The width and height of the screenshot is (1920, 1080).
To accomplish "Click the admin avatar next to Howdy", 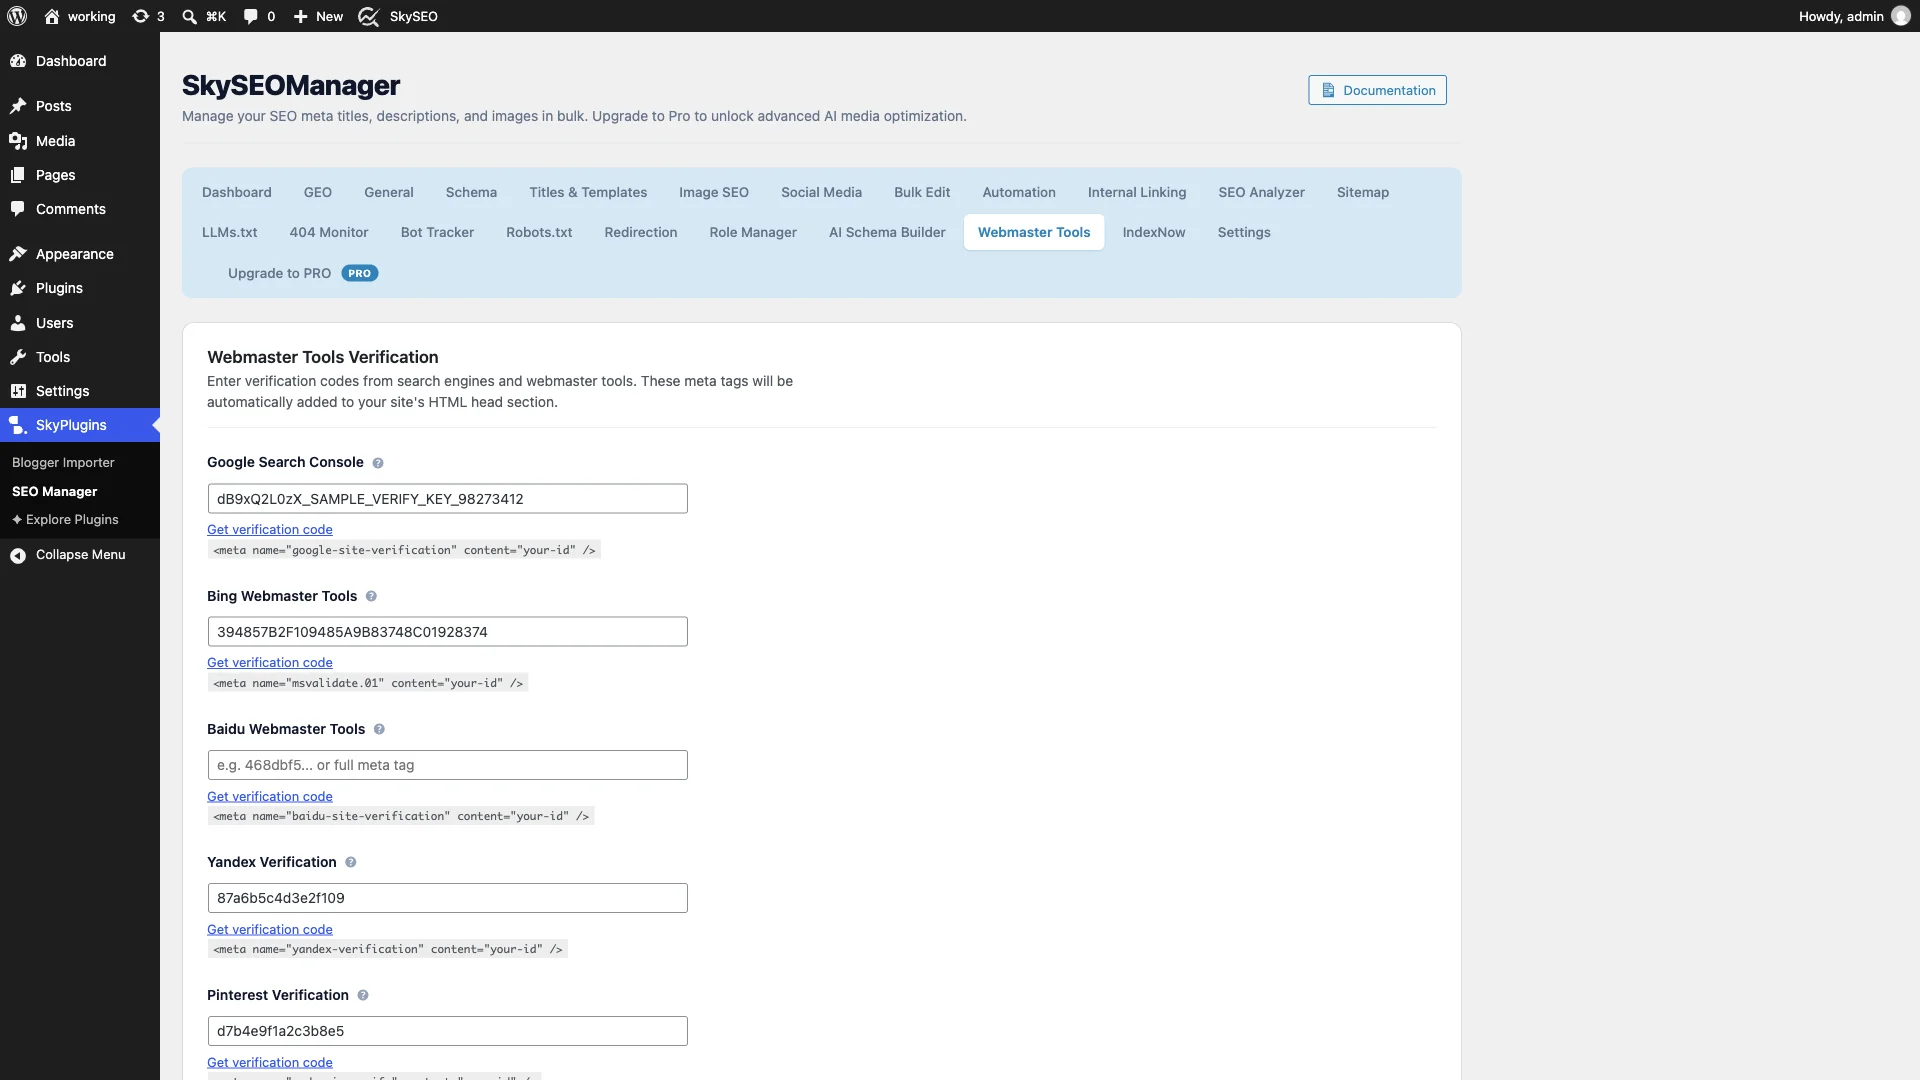I will [x=1900, y=16].
